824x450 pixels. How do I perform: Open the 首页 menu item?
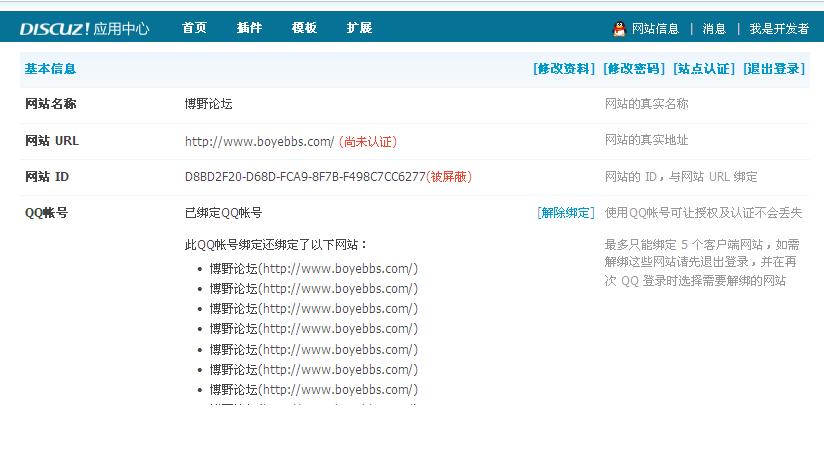pyautogui.click(x=194, y=28)
